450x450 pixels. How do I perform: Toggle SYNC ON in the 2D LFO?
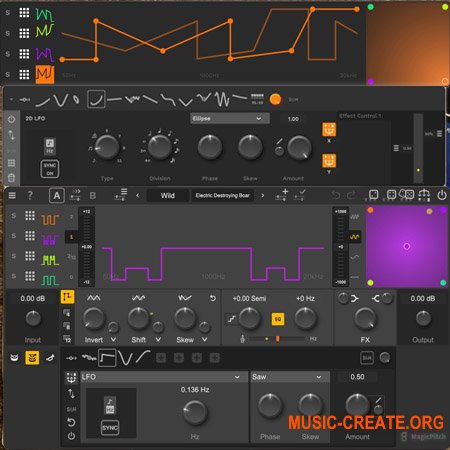pyautogui.click(x=50, y=169)
